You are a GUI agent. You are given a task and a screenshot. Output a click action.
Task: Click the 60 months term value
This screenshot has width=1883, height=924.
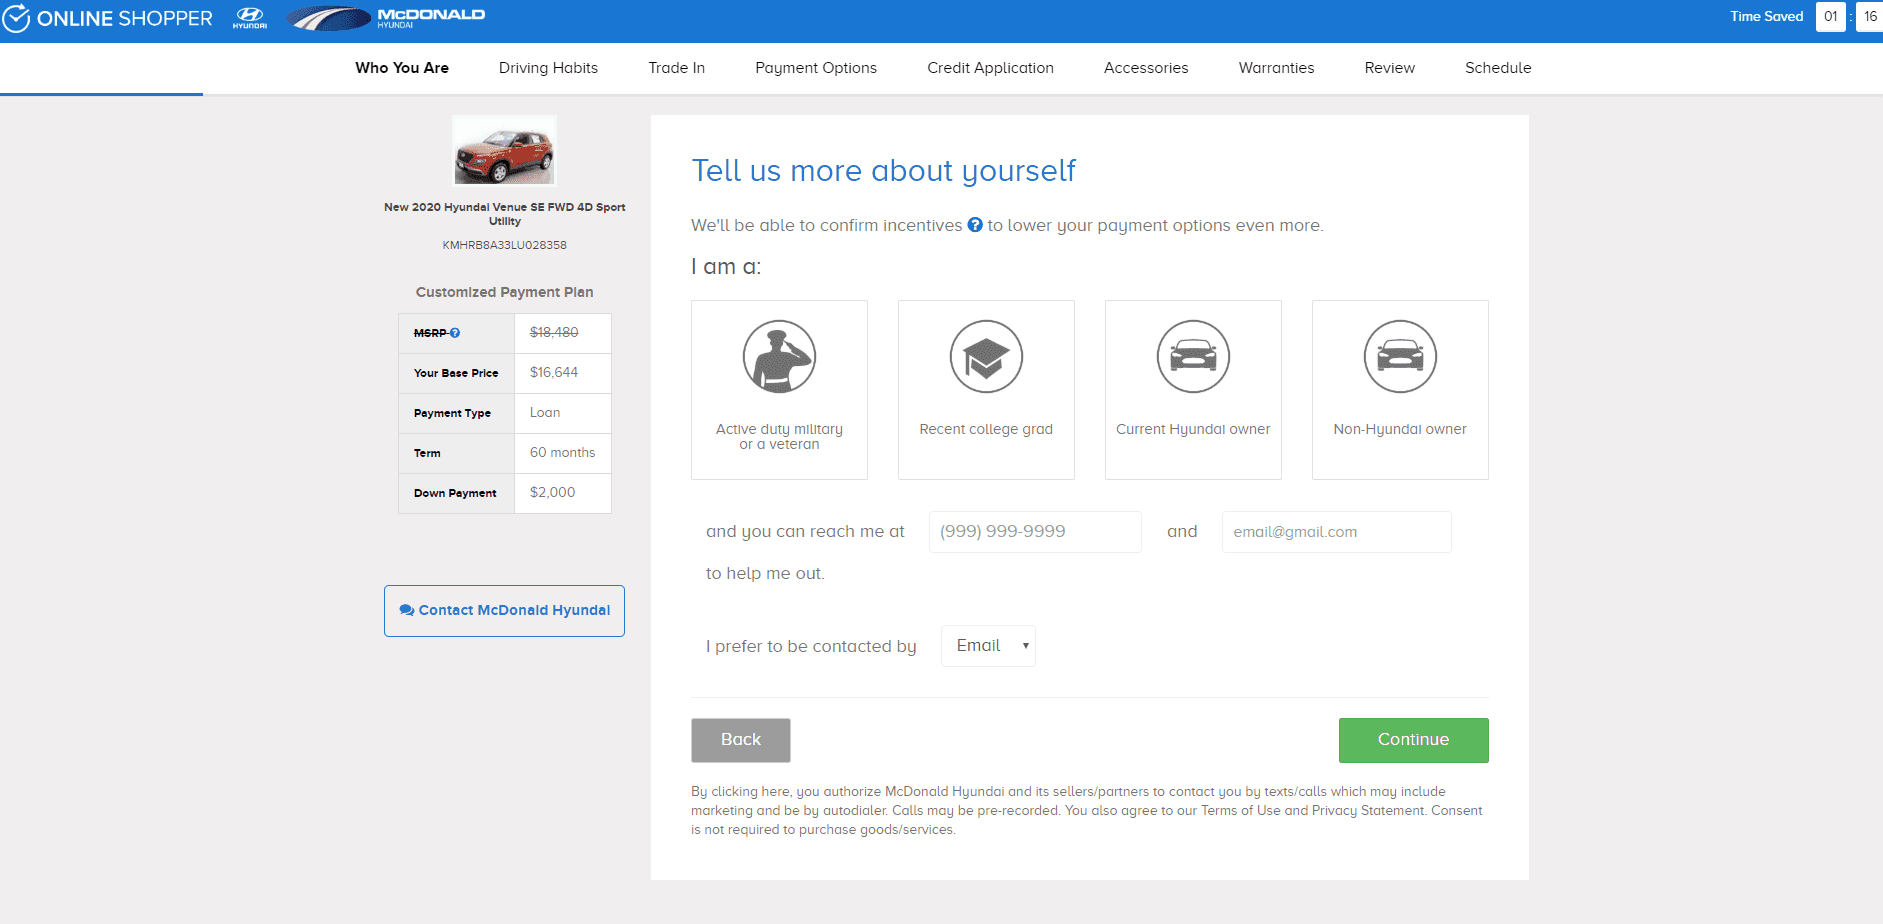[562, 453]
